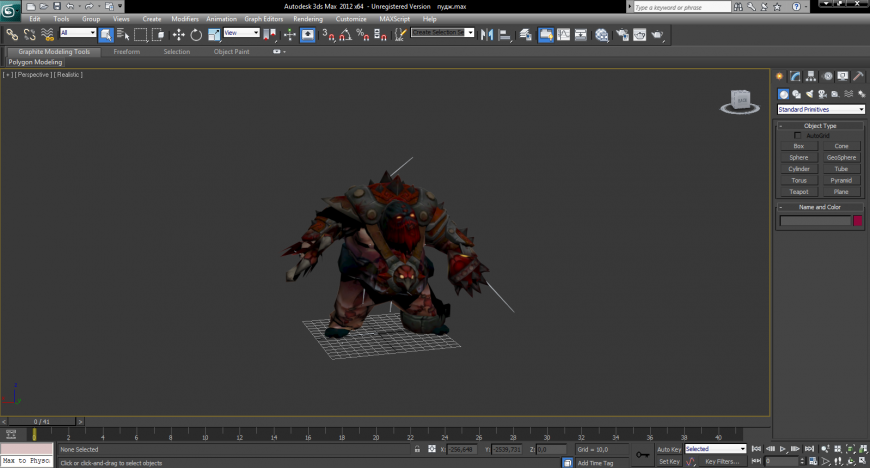
Task: Open the Standard Primitives dropdown
Action: pos(821,109)
